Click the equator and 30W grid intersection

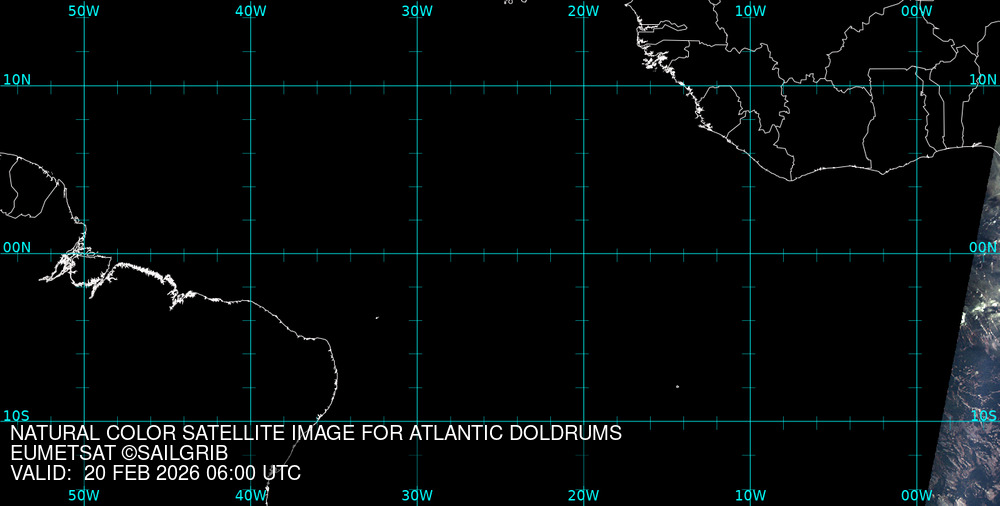point(417,253)
